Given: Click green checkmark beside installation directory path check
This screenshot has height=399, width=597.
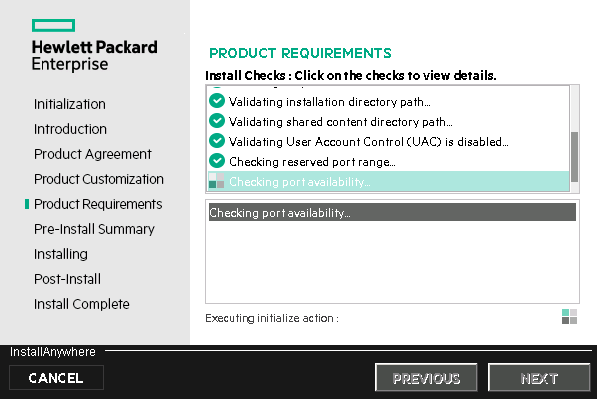Looking at the screenshot, I should click(x=217, y=101).
